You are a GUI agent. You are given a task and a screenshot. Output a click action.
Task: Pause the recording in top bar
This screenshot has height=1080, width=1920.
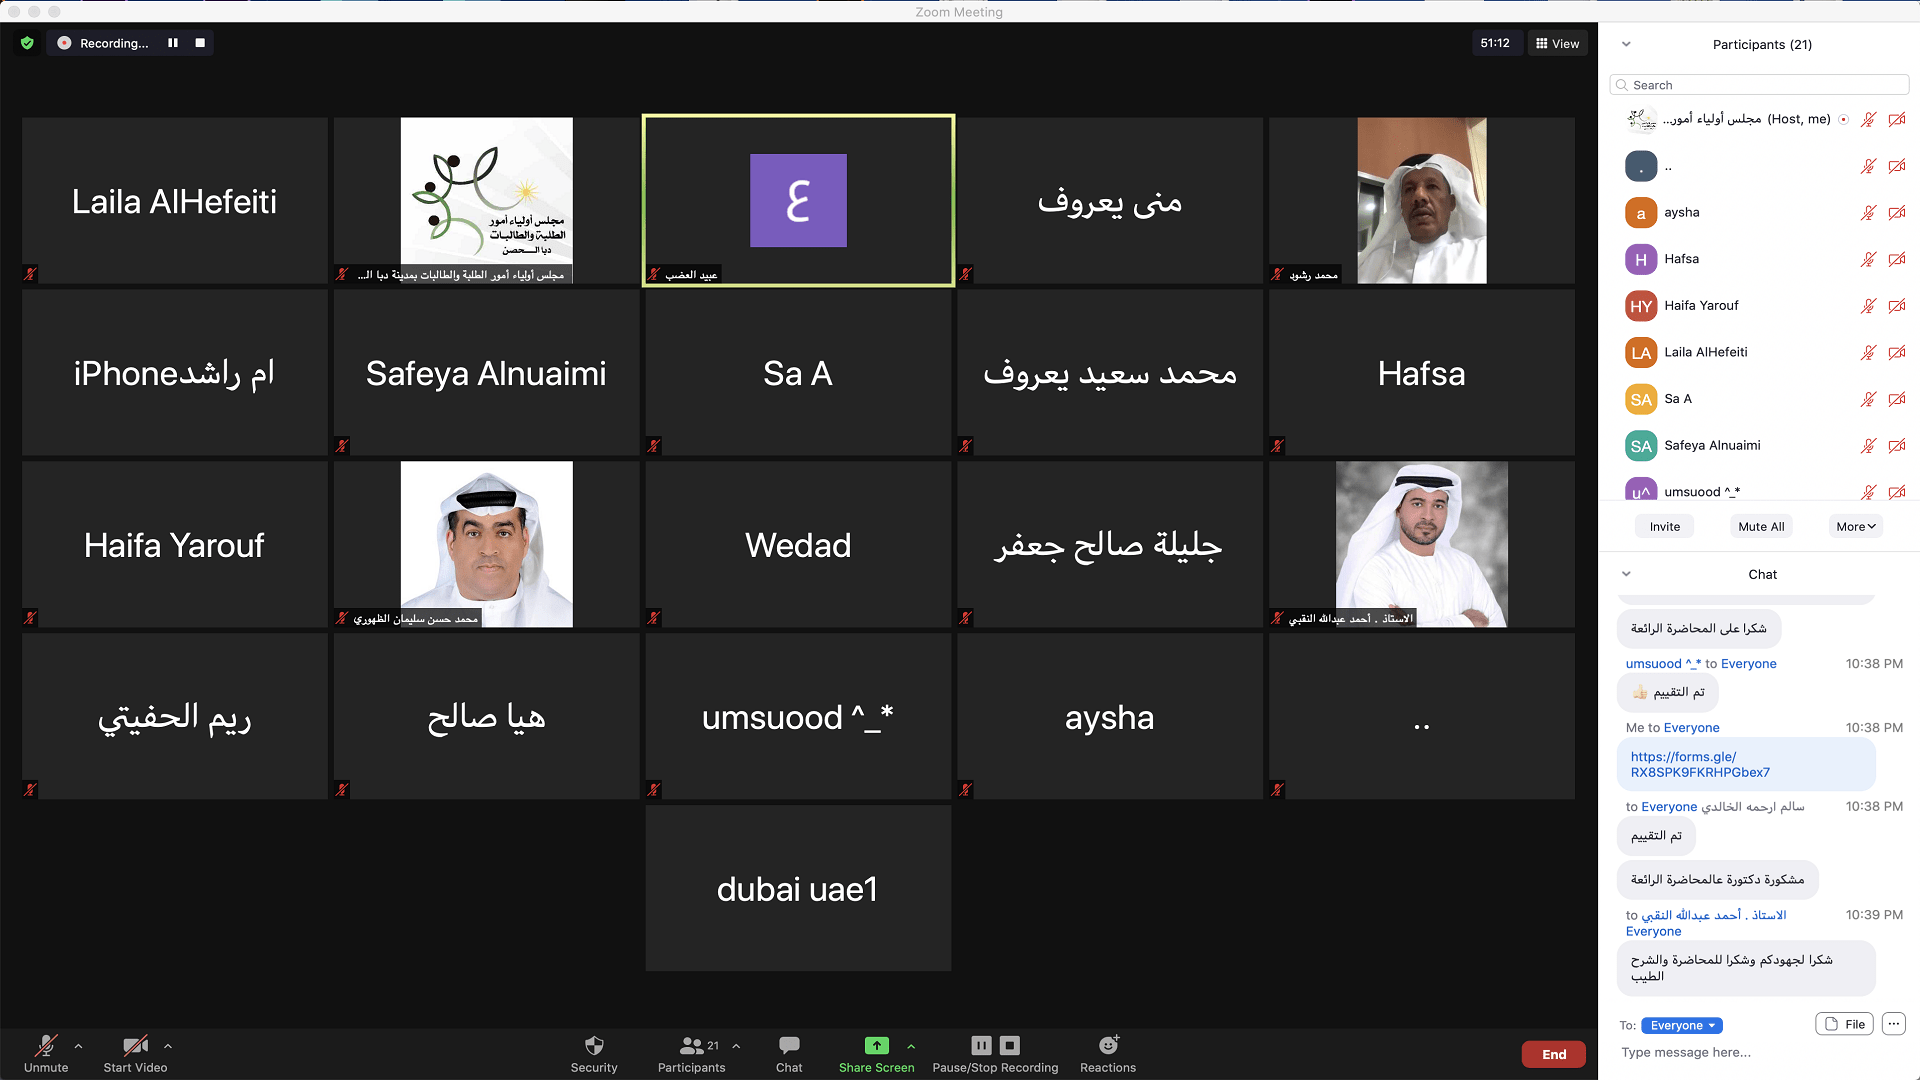[173, 43]
